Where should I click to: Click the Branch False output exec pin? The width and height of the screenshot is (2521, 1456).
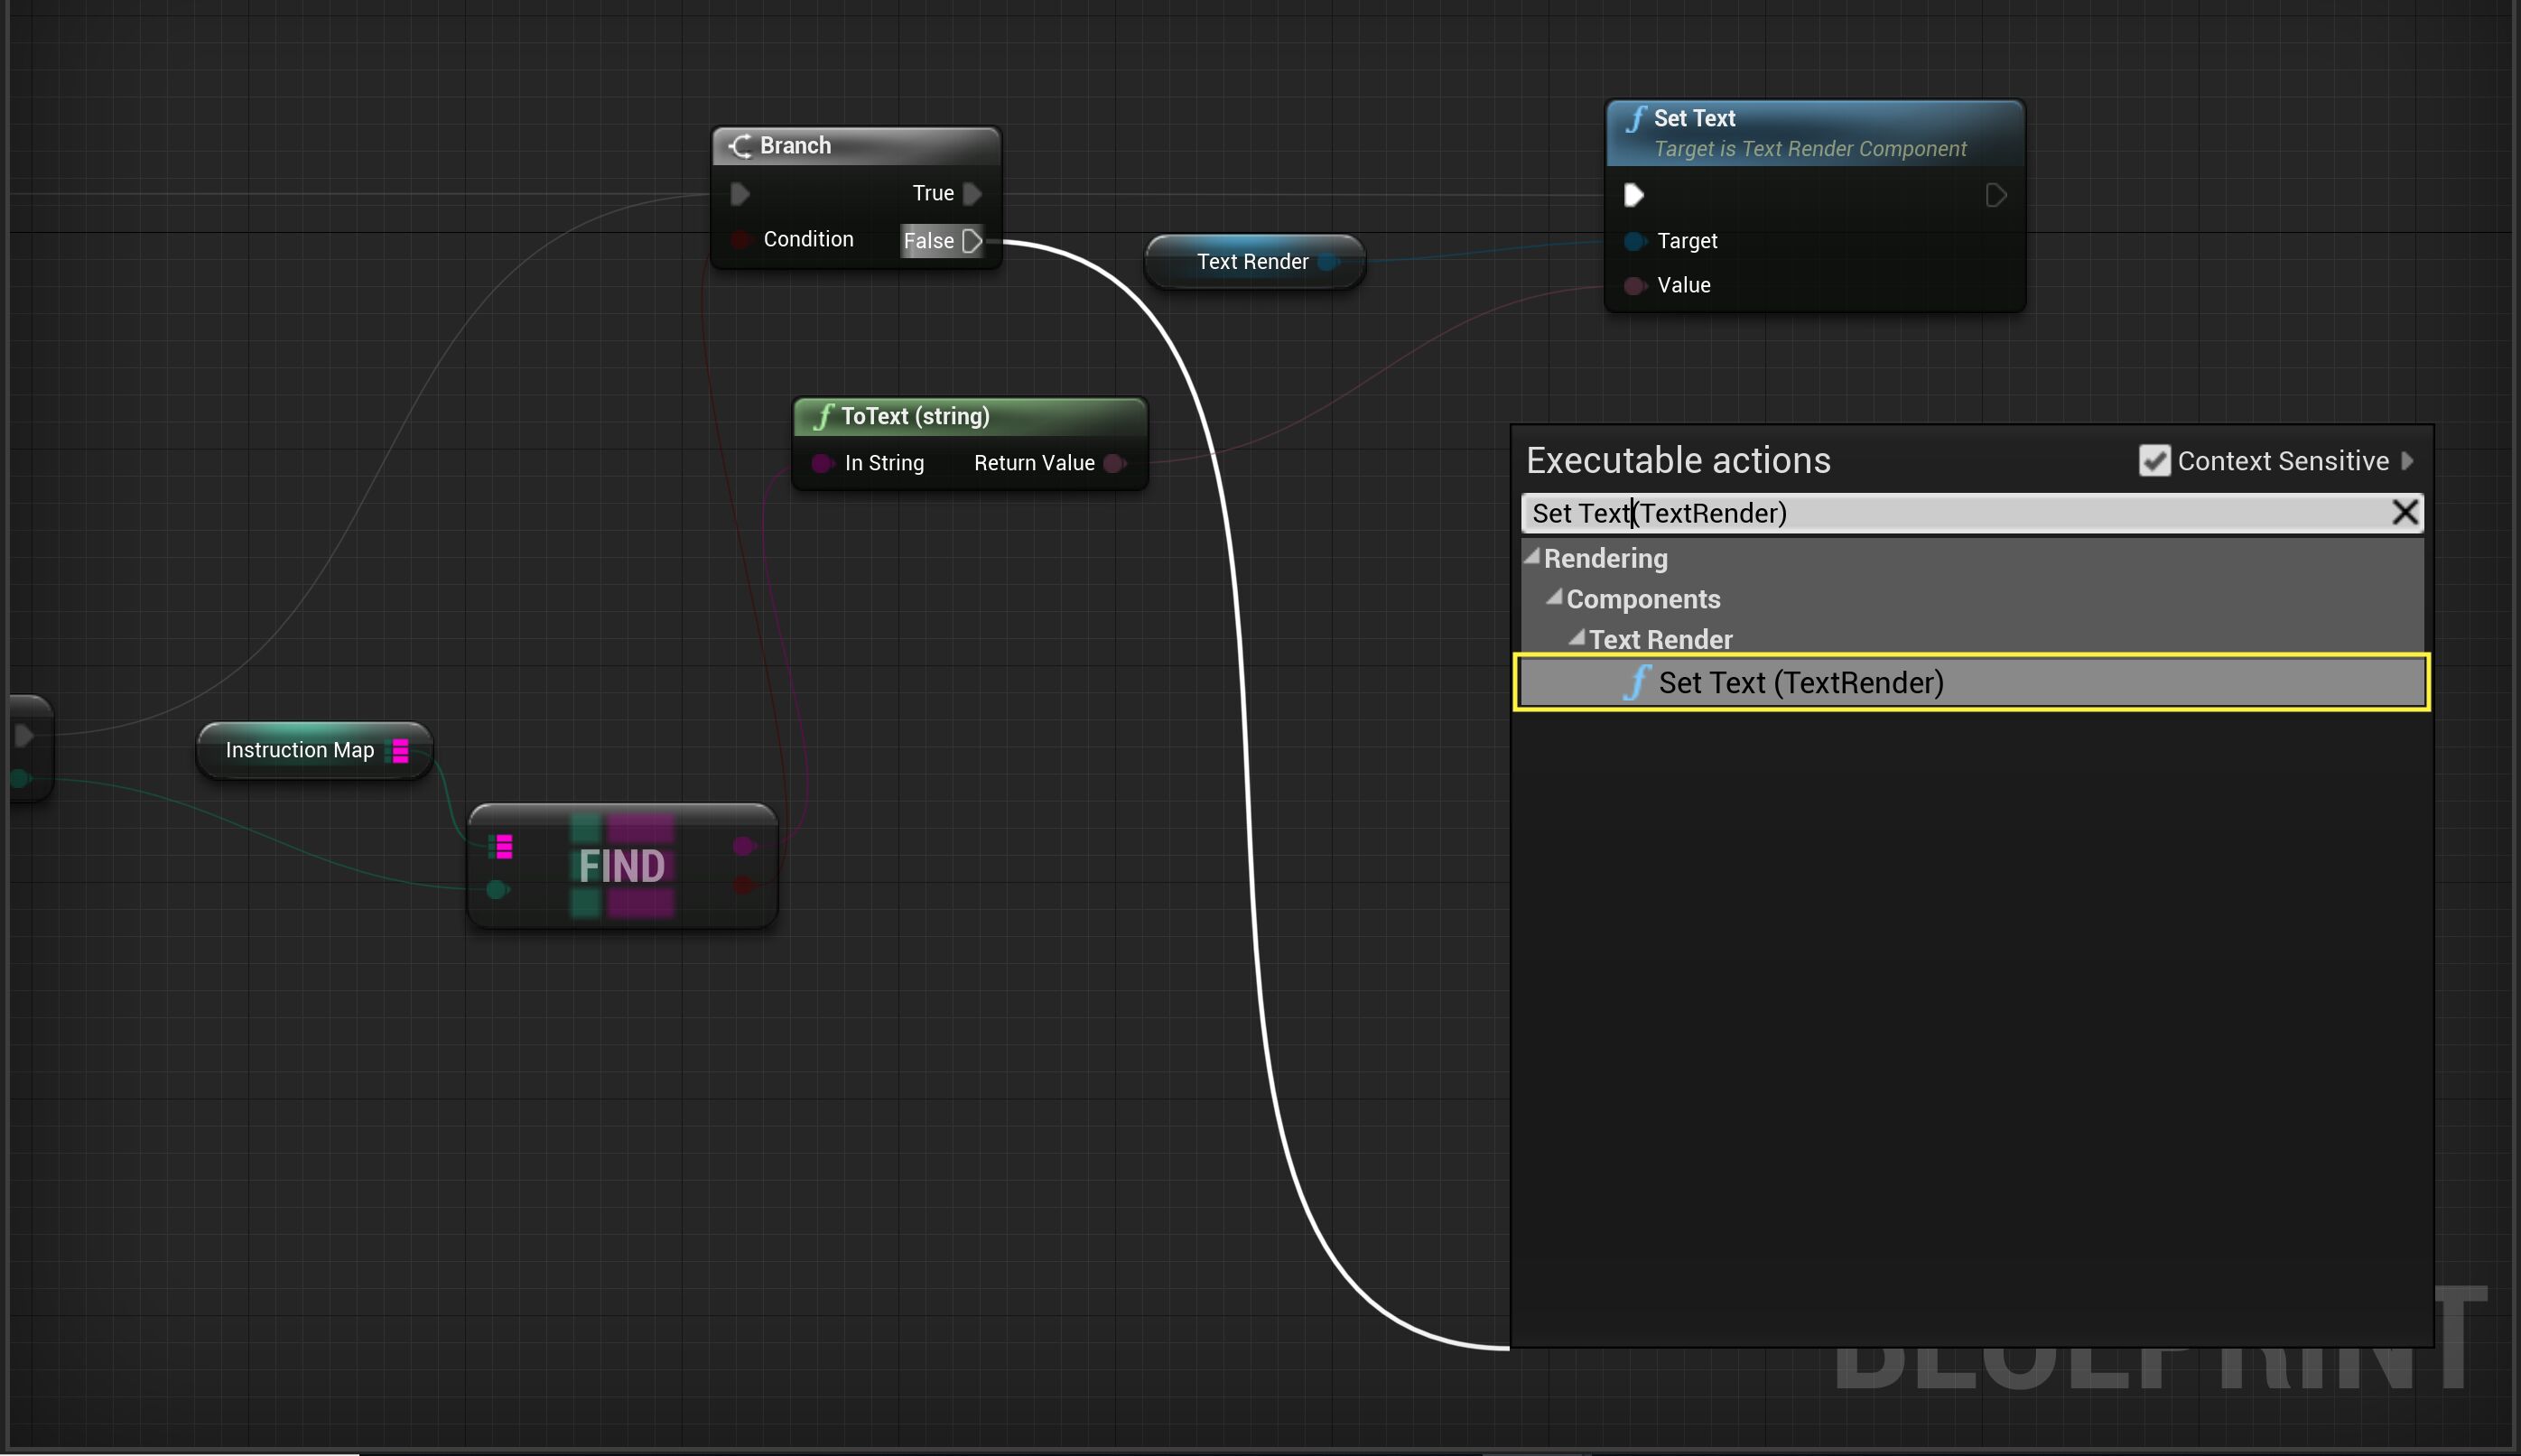click(x=971, y=241)
